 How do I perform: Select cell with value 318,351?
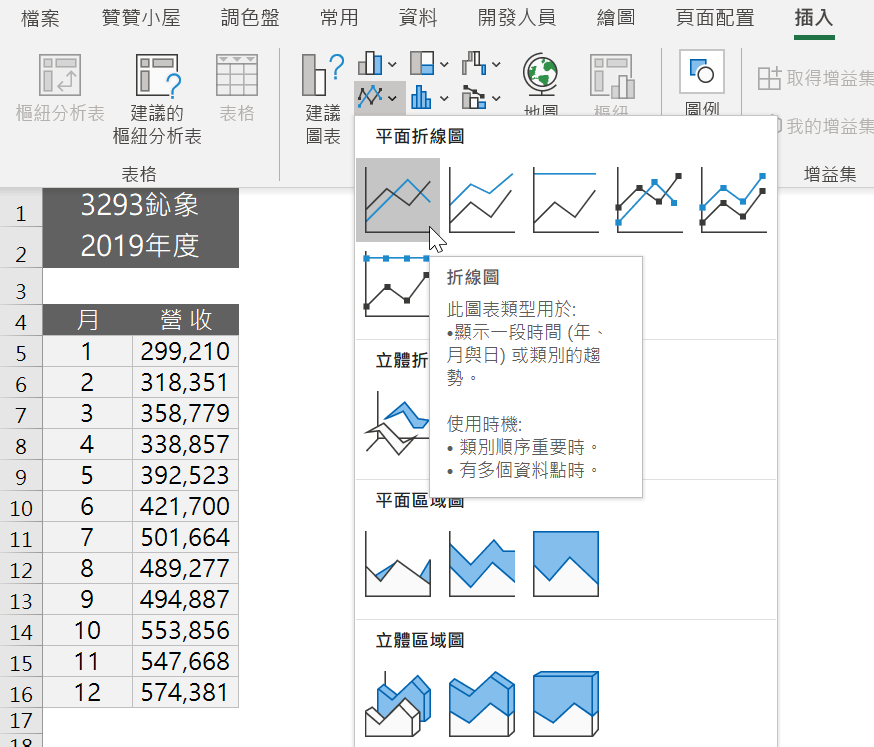coord(186,382)
